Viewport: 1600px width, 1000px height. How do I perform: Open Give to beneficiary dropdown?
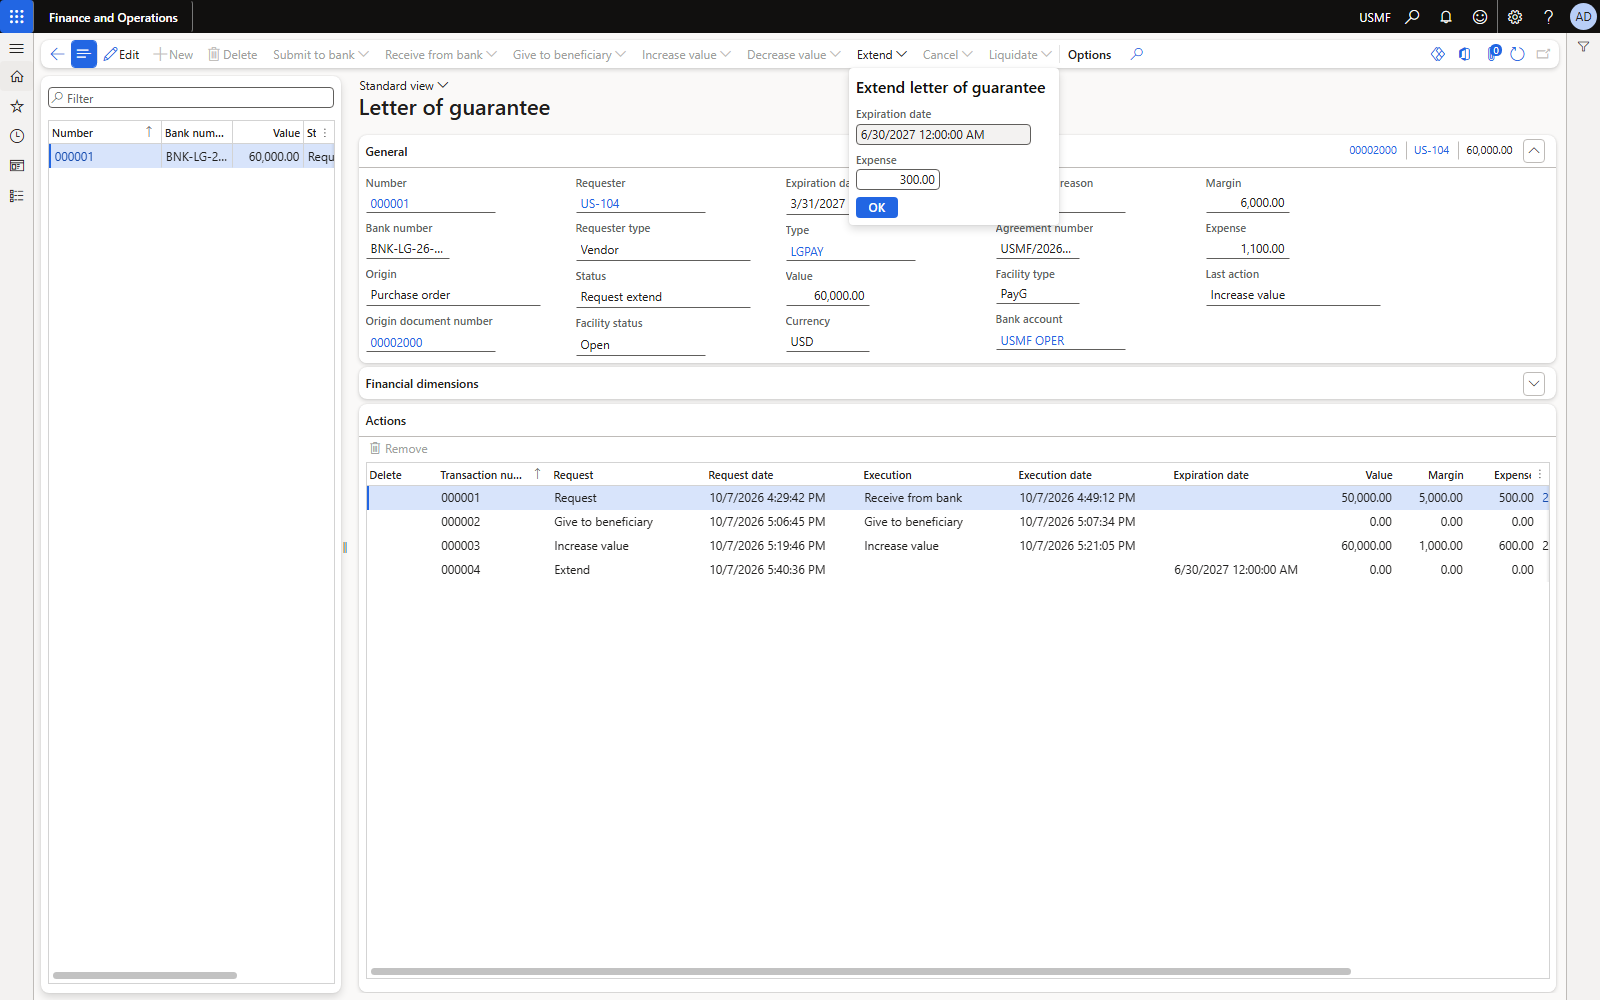click(x=569, y=55)
